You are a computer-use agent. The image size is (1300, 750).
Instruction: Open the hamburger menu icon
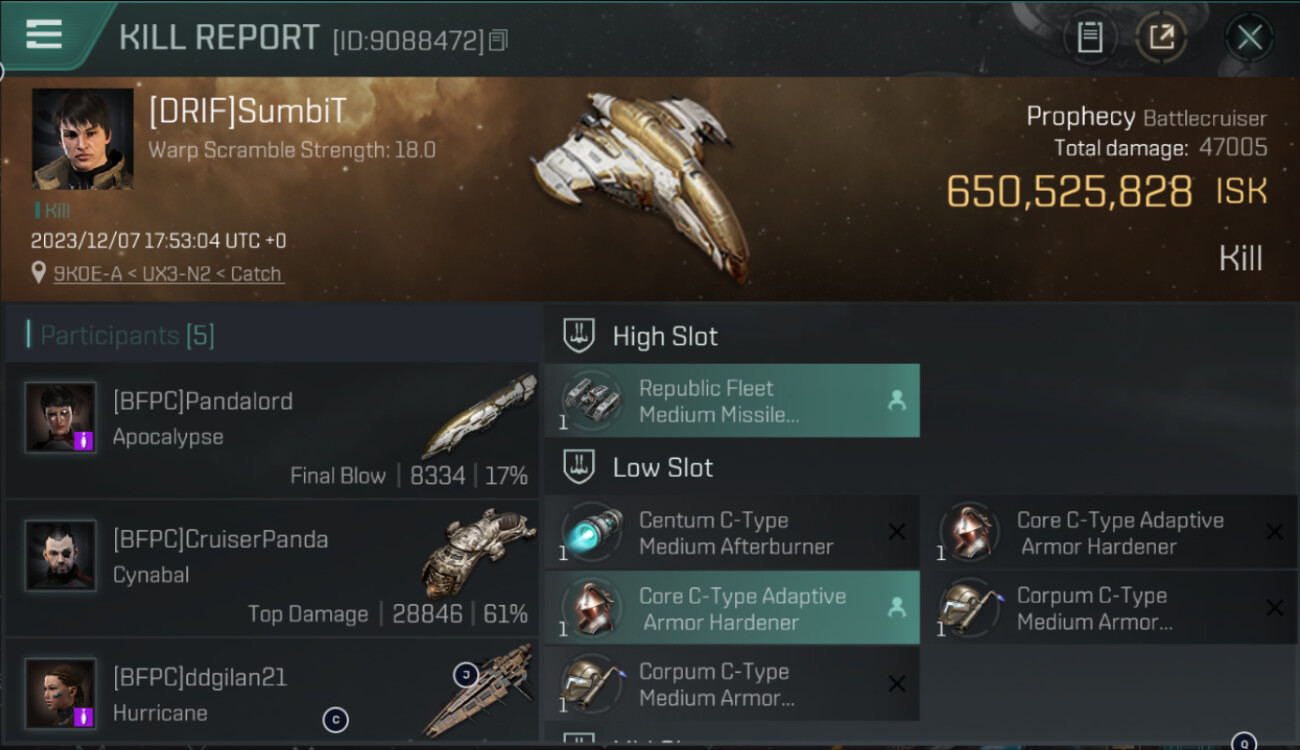[x=44, y=34]
